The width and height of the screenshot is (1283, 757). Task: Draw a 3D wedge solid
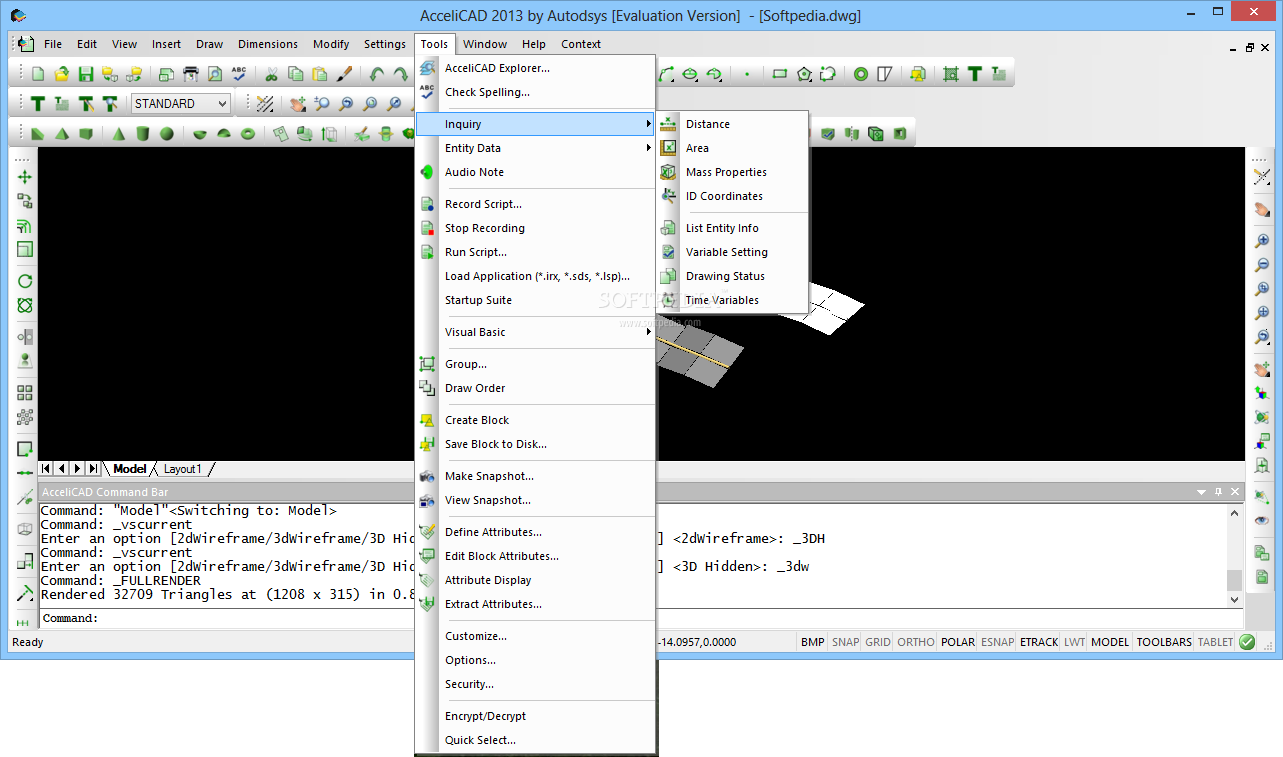coord(38,133)
